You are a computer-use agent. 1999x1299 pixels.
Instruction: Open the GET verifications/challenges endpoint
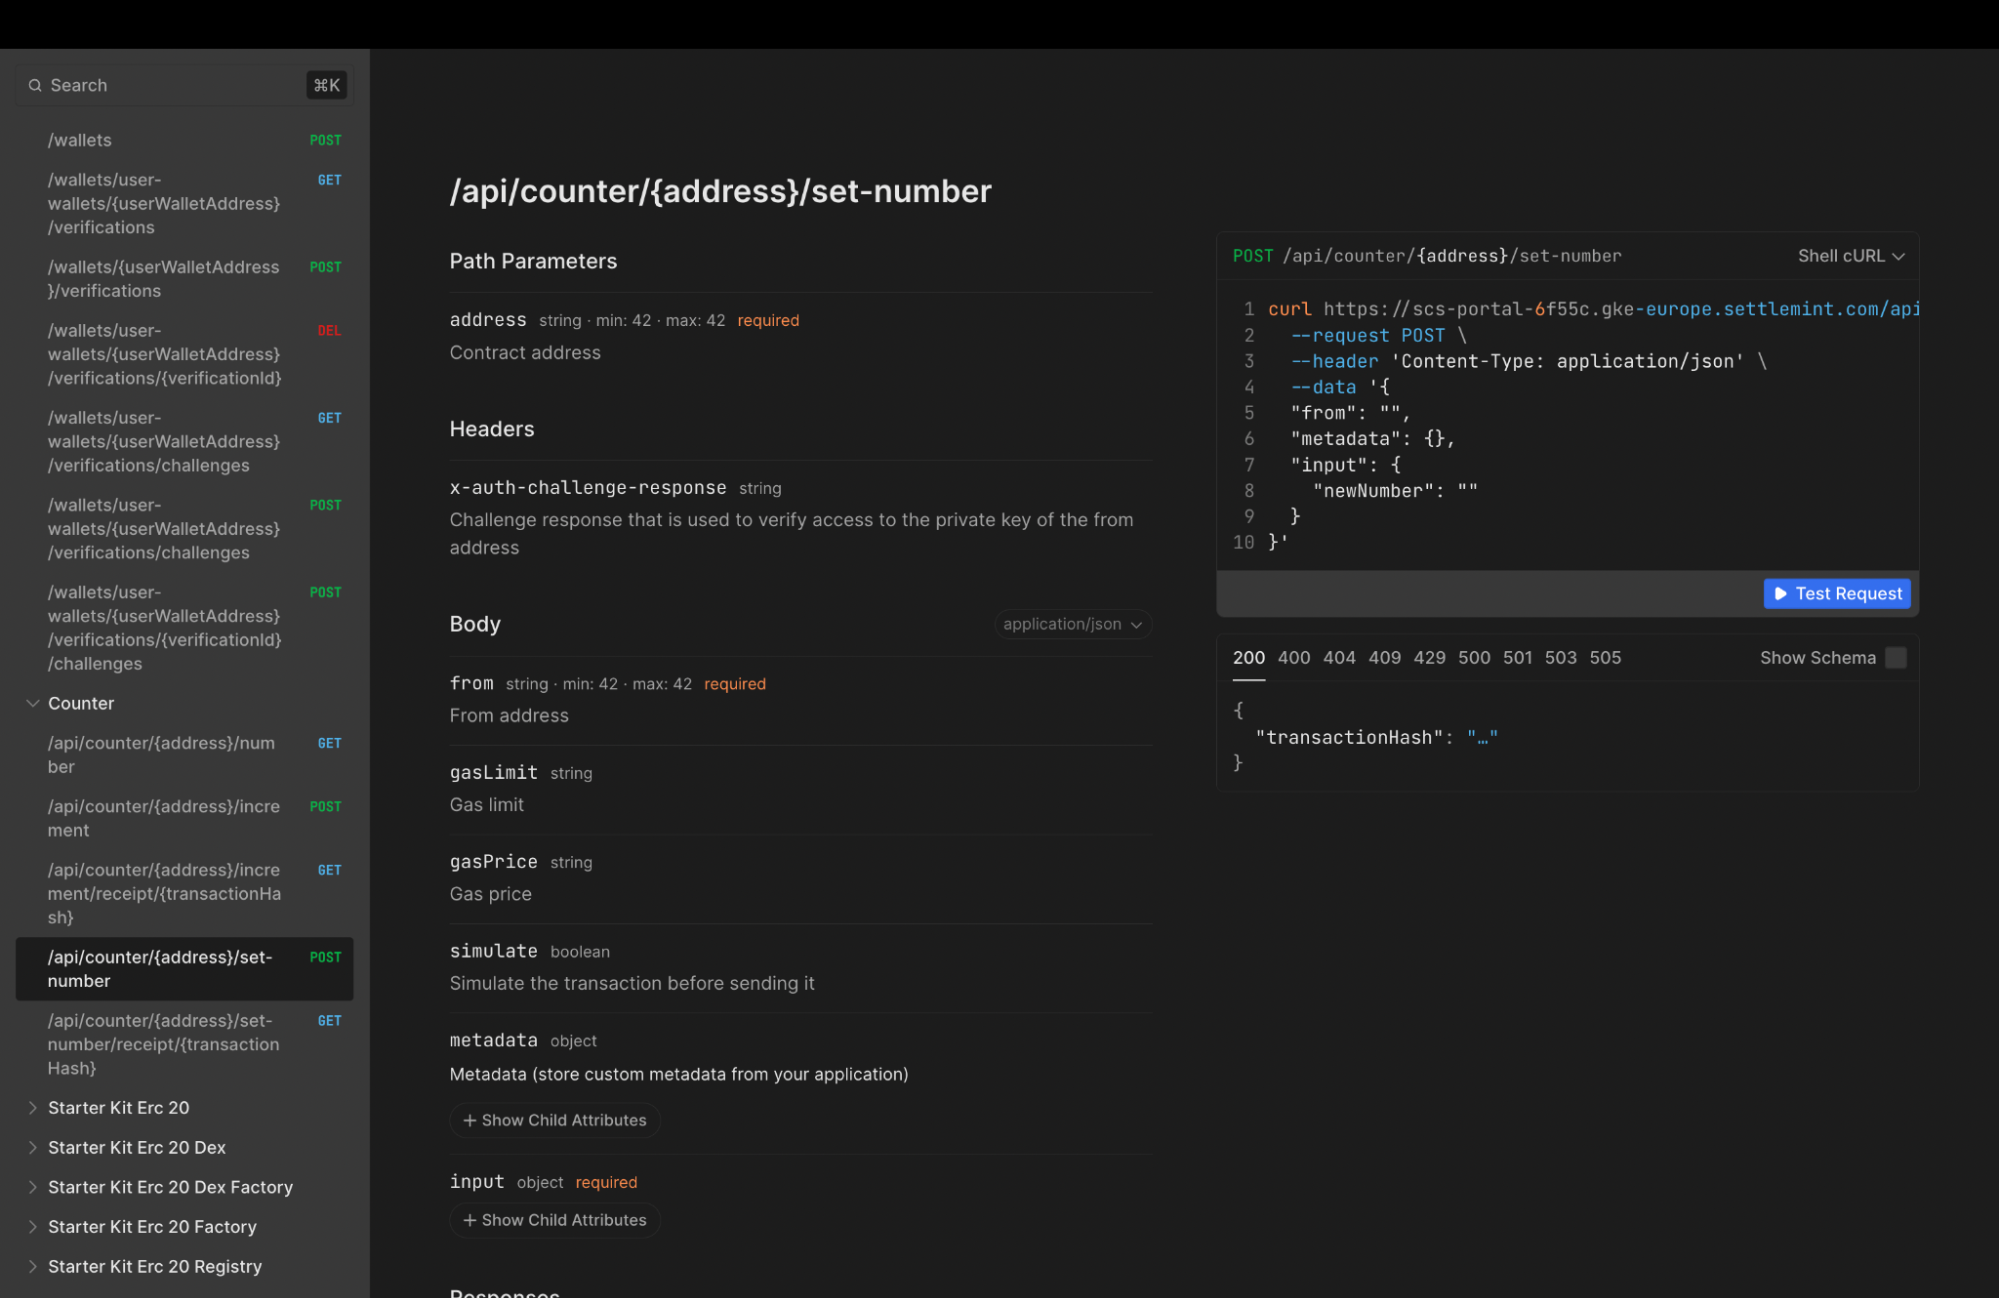185,442
